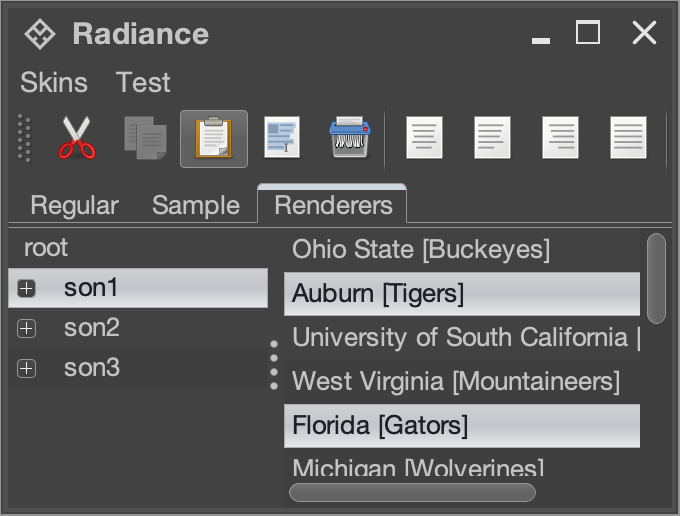680x516 pixels.
Task: Maximize the Radiance window
Action: pos(588,32)
